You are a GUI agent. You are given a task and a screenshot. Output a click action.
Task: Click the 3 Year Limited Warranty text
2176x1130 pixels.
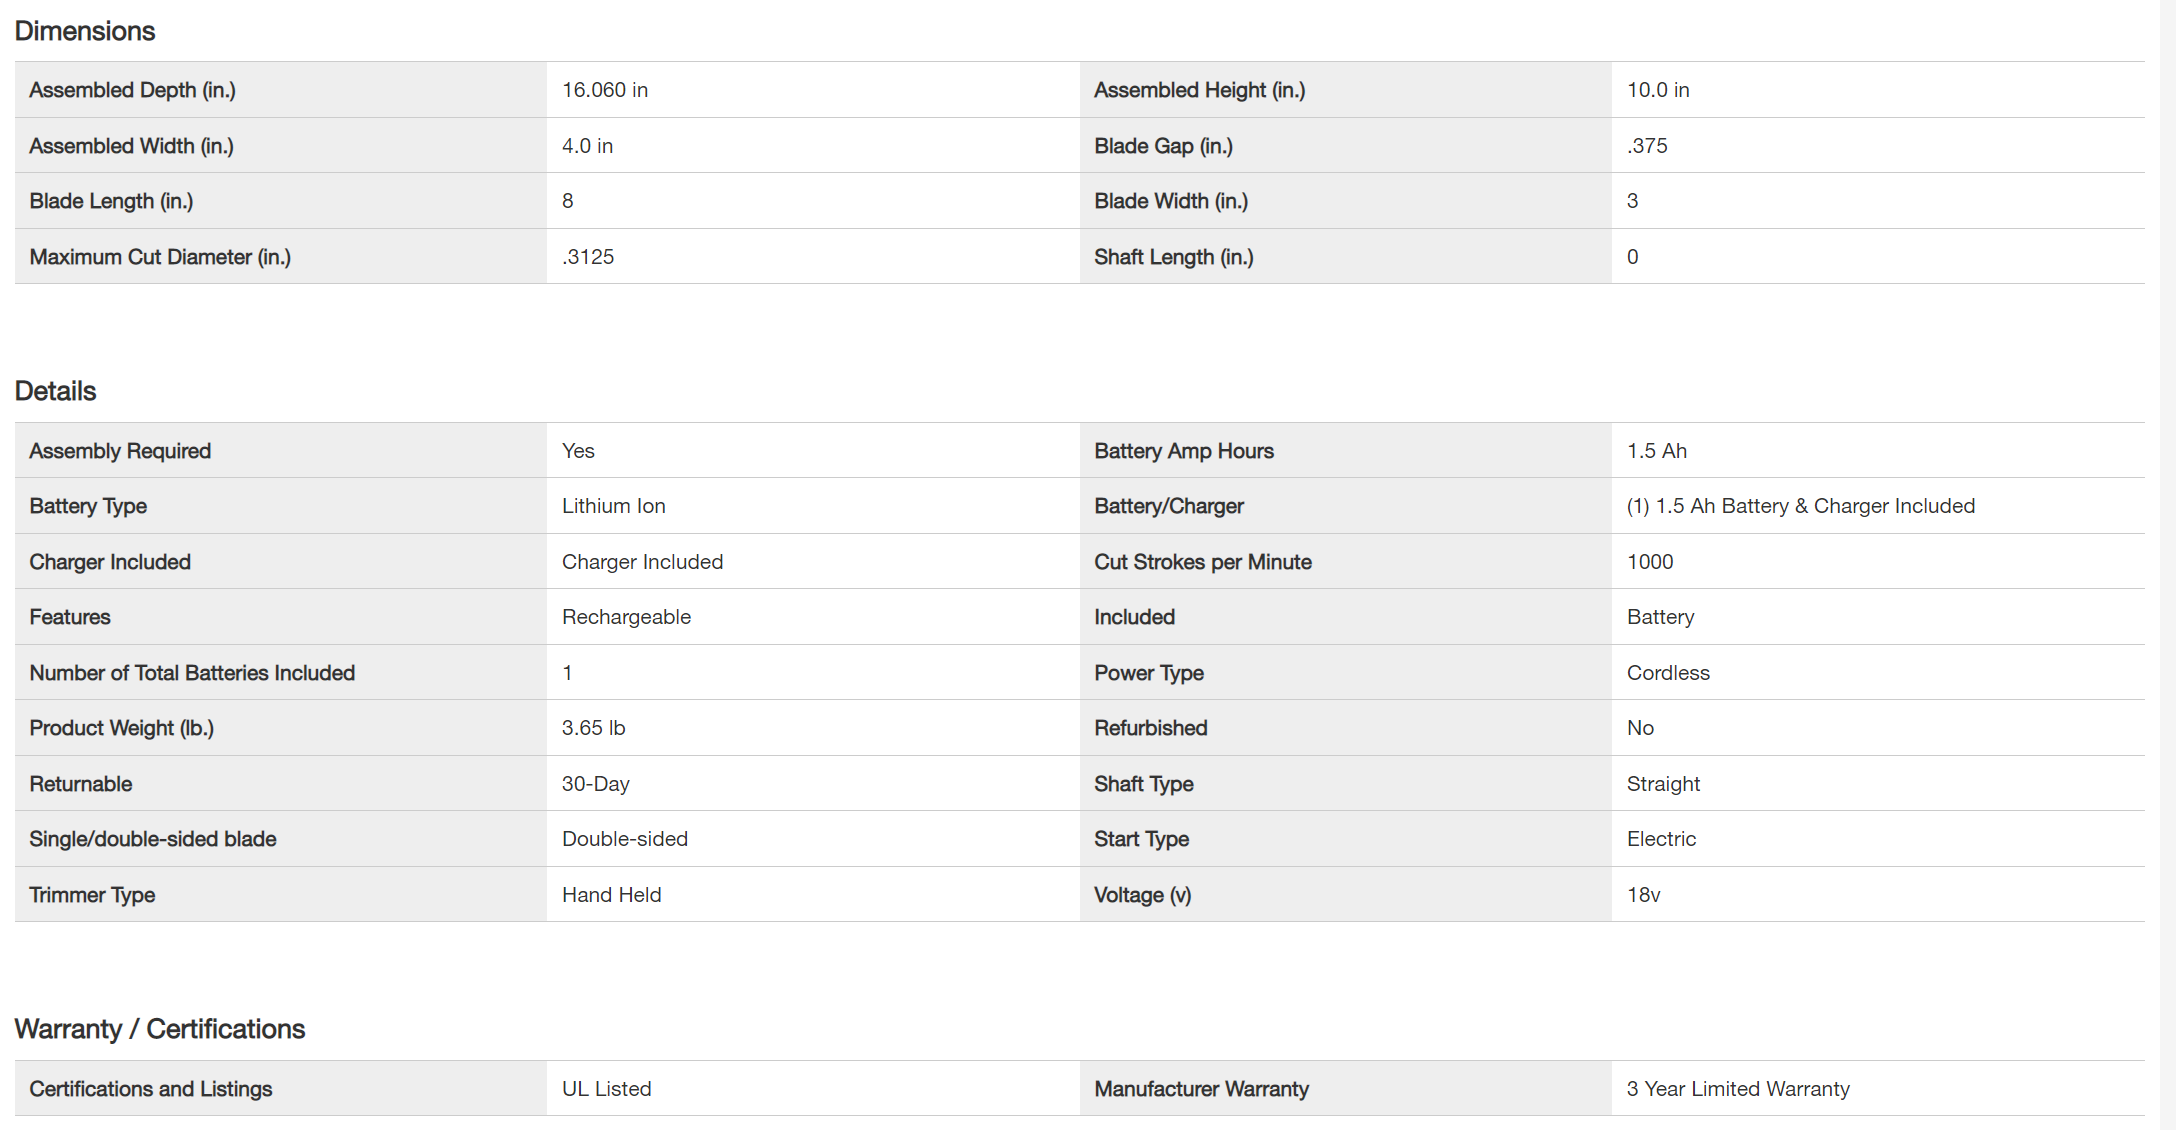(1738, 1089)
